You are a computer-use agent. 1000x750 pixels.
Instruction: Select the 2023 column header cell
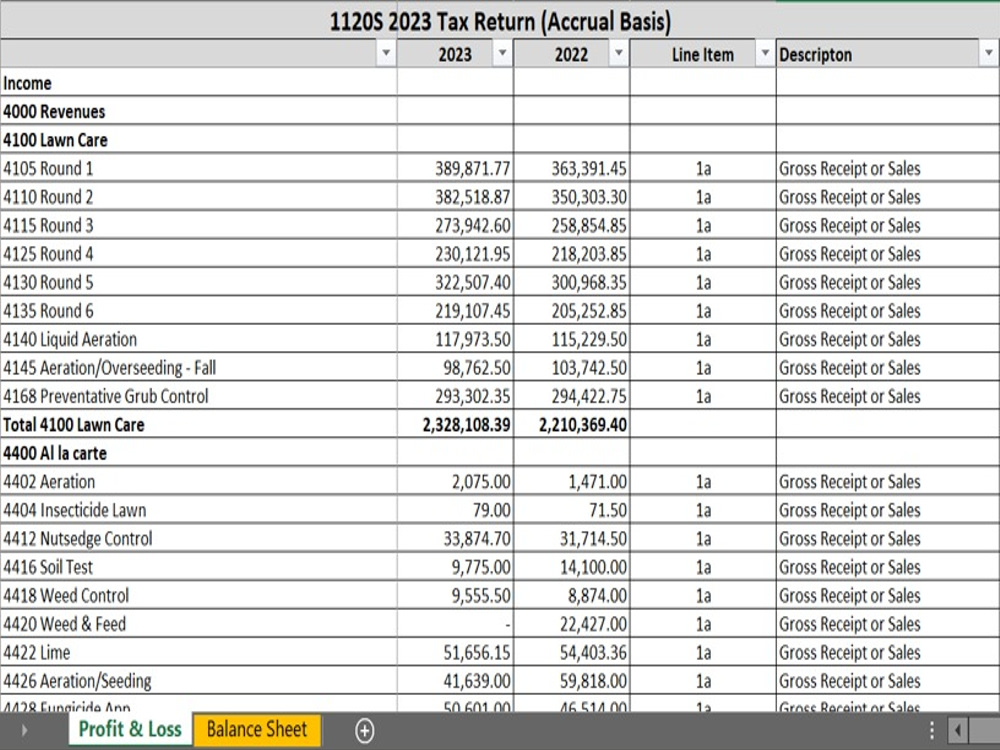[455, 54]
